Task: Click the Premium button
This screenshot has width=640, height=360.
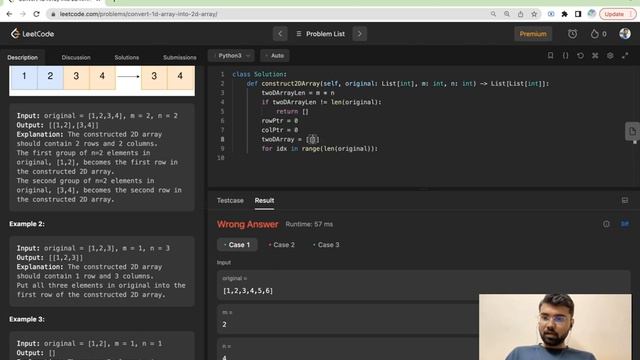Action: [x=533, y=34]
